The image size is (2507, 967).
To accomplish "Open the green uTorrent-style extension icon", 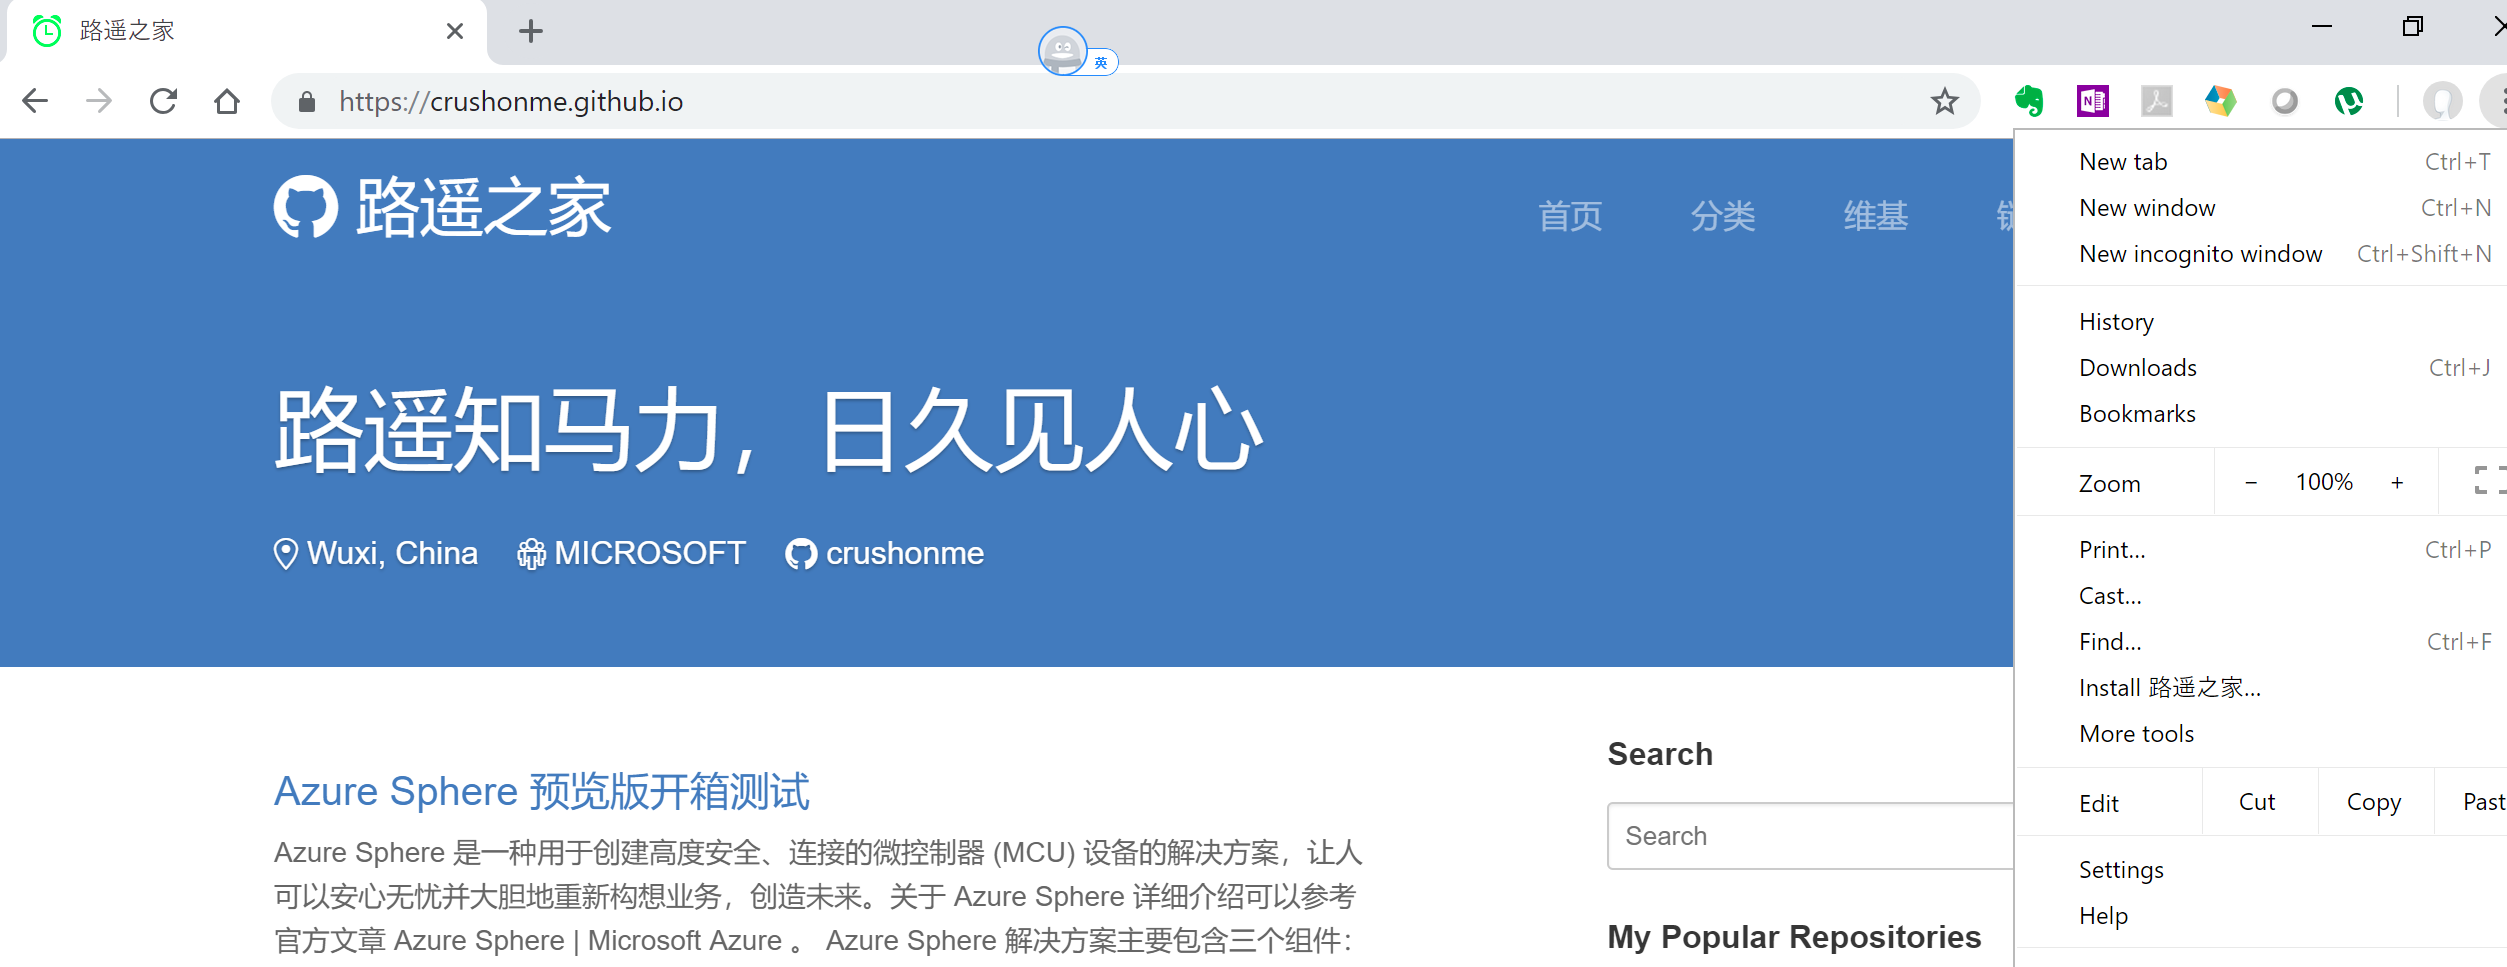I will coord(2348,101).
